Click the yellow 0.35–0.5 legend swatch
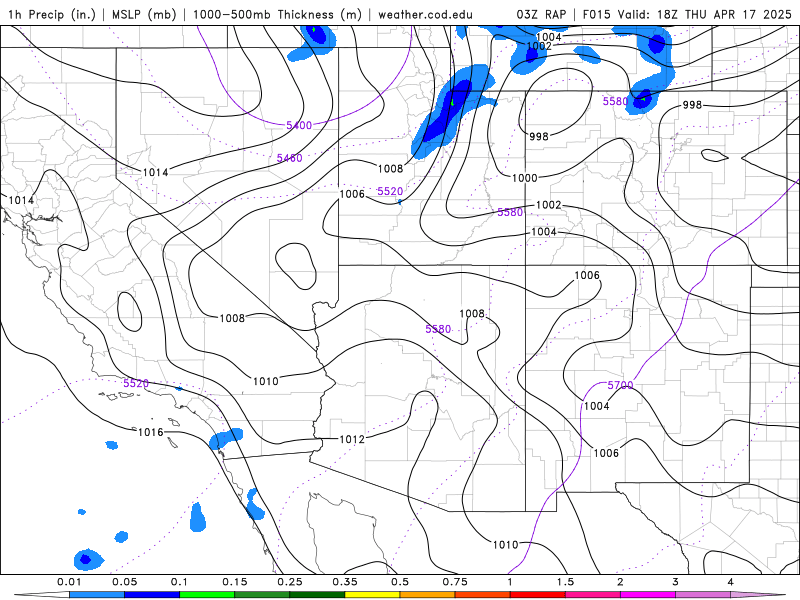The height and width of the screenshot is (600, 800). tap(372, 595)
